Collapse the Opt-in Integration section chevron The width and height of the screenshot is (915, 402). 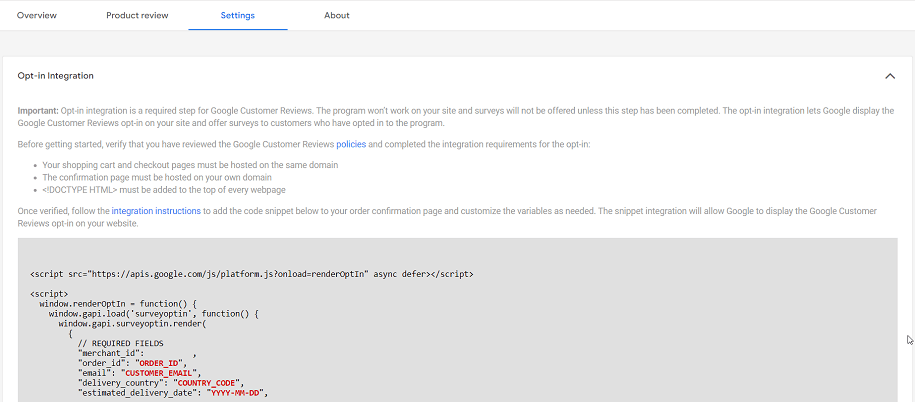889,76
